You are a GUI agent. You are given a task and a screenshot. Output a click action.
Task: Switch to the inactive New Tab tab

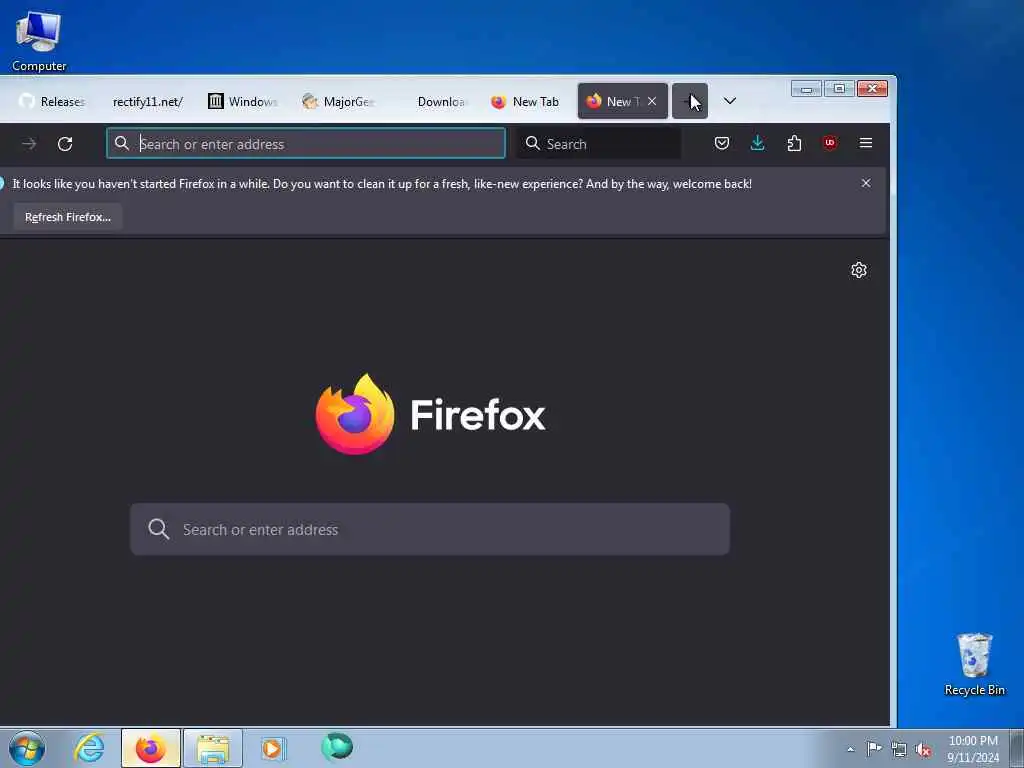tap(526, 101)
